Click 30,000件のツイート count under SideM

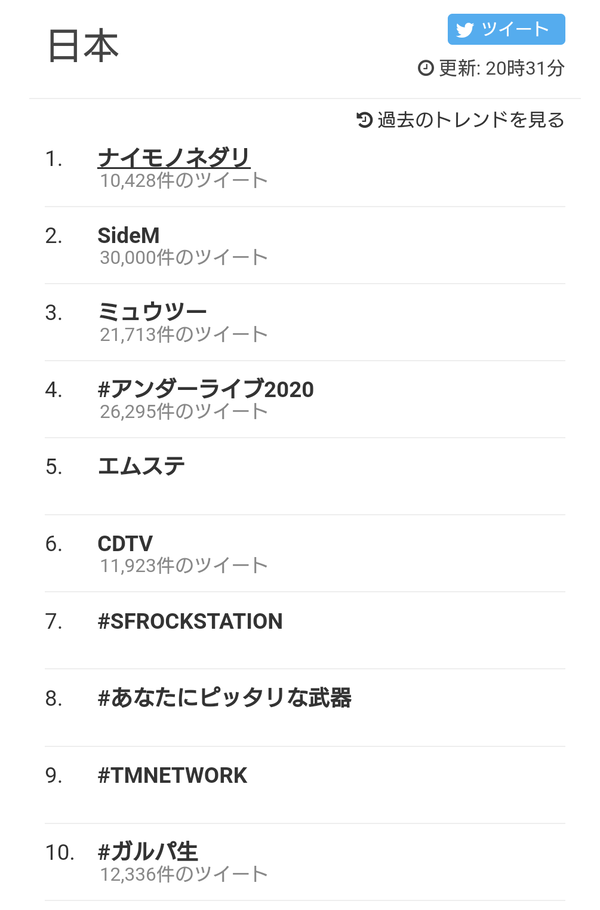click(183, 257)
